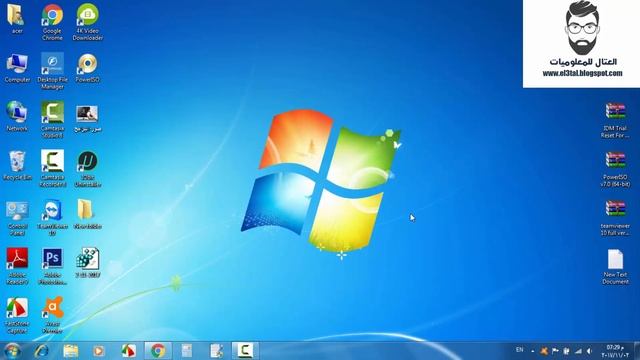Image resolution: width=640 pixels, height=360 pixels.
Task: Open Windows Media Player taskbar icon
Action: click(x=98, y=351)
